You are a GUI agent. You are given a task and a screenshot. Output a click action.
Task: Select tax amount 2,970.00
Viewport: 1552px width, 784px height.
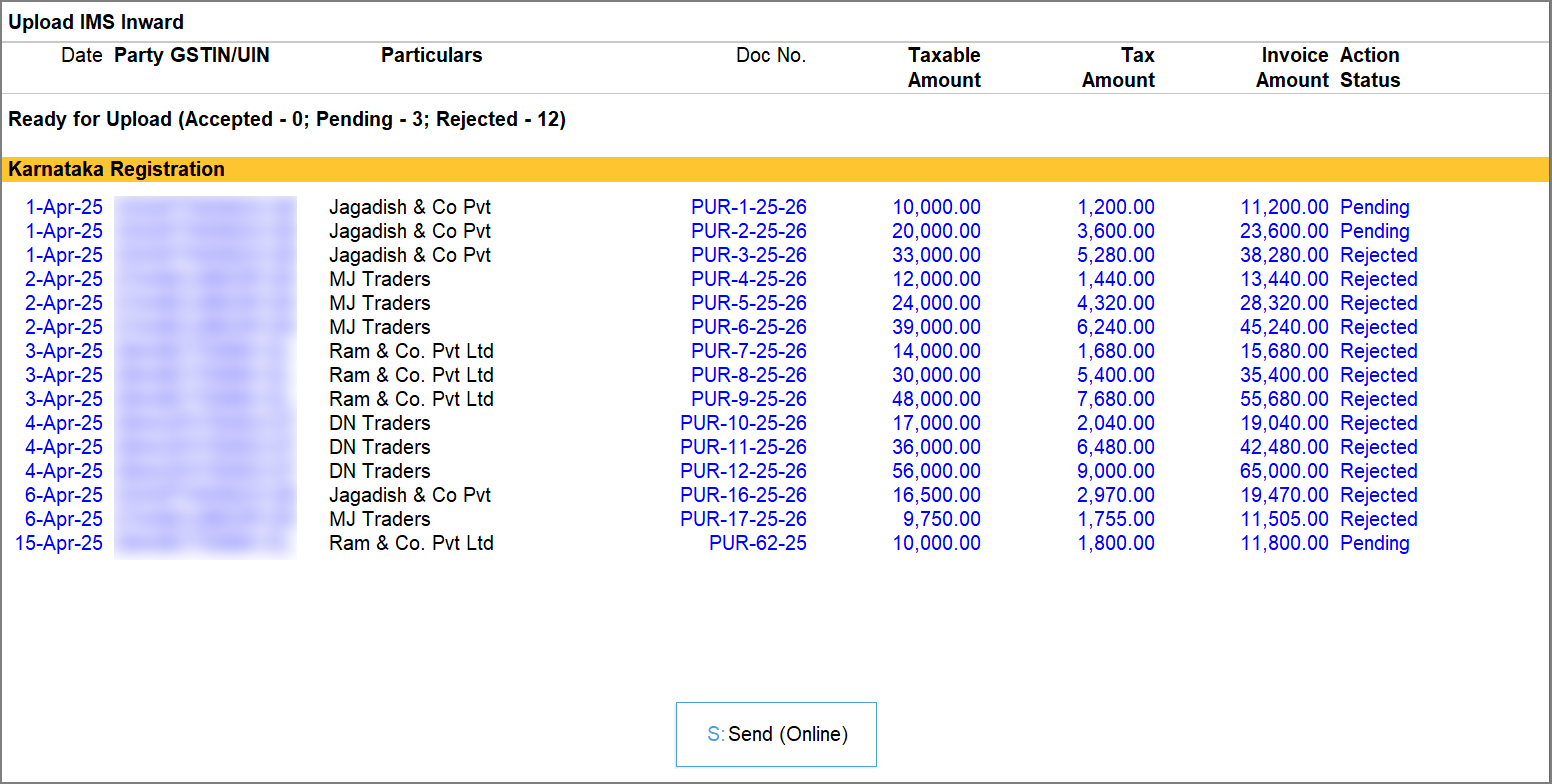click(x=1116, y=495)
